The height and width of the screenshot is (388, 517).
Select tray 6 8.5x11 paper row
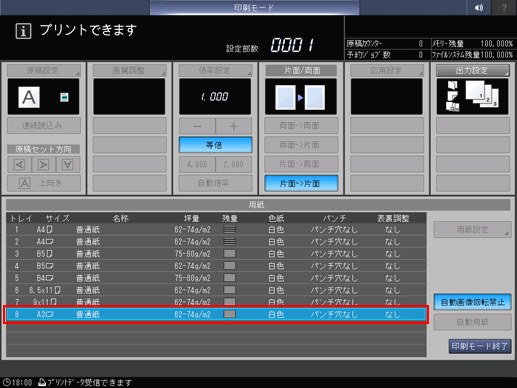tap(216, 290)
